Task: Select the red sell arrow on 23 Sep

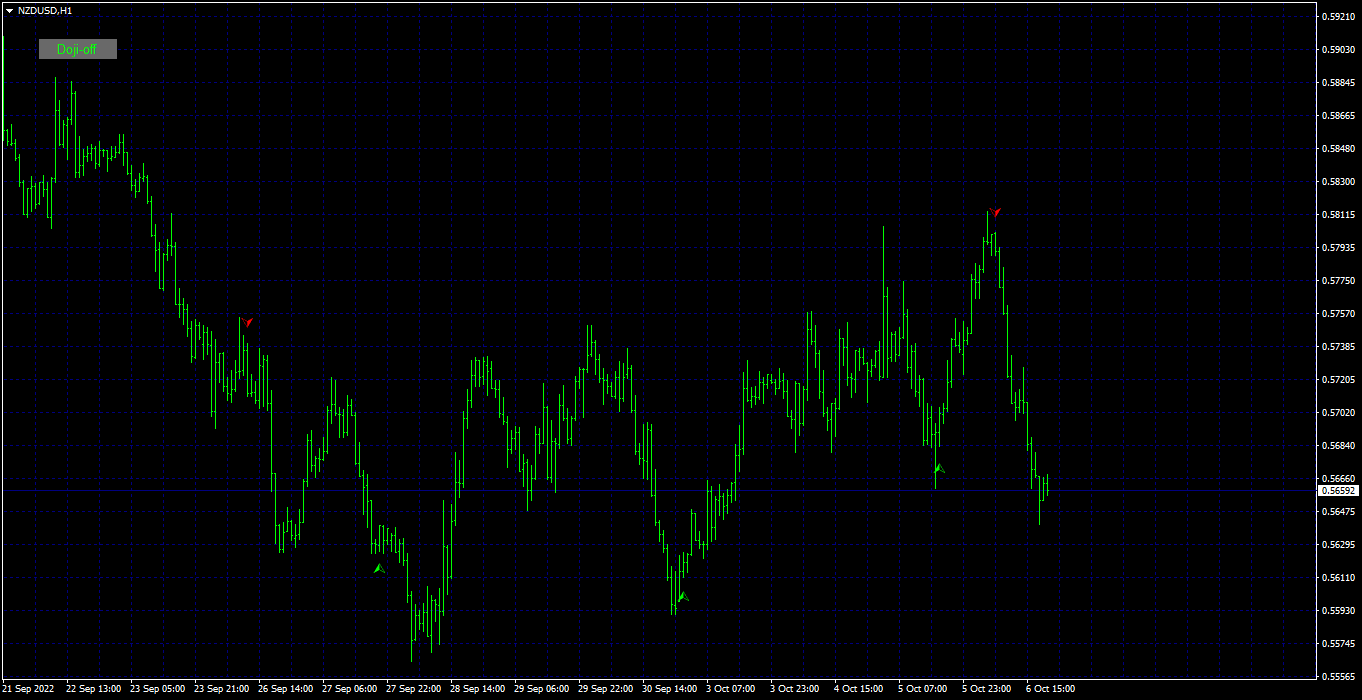Action: pos(248,322)
